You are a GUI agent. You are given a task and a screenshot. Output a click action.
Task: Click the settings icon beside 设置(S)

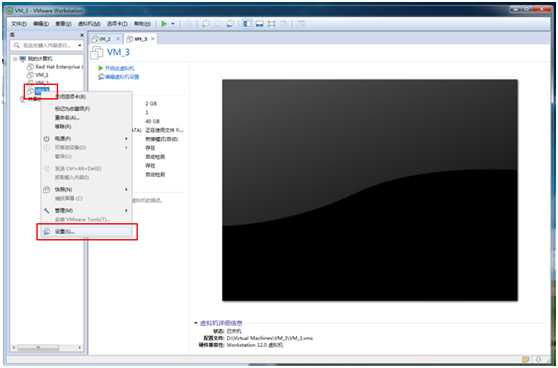[x=47, y=232]
